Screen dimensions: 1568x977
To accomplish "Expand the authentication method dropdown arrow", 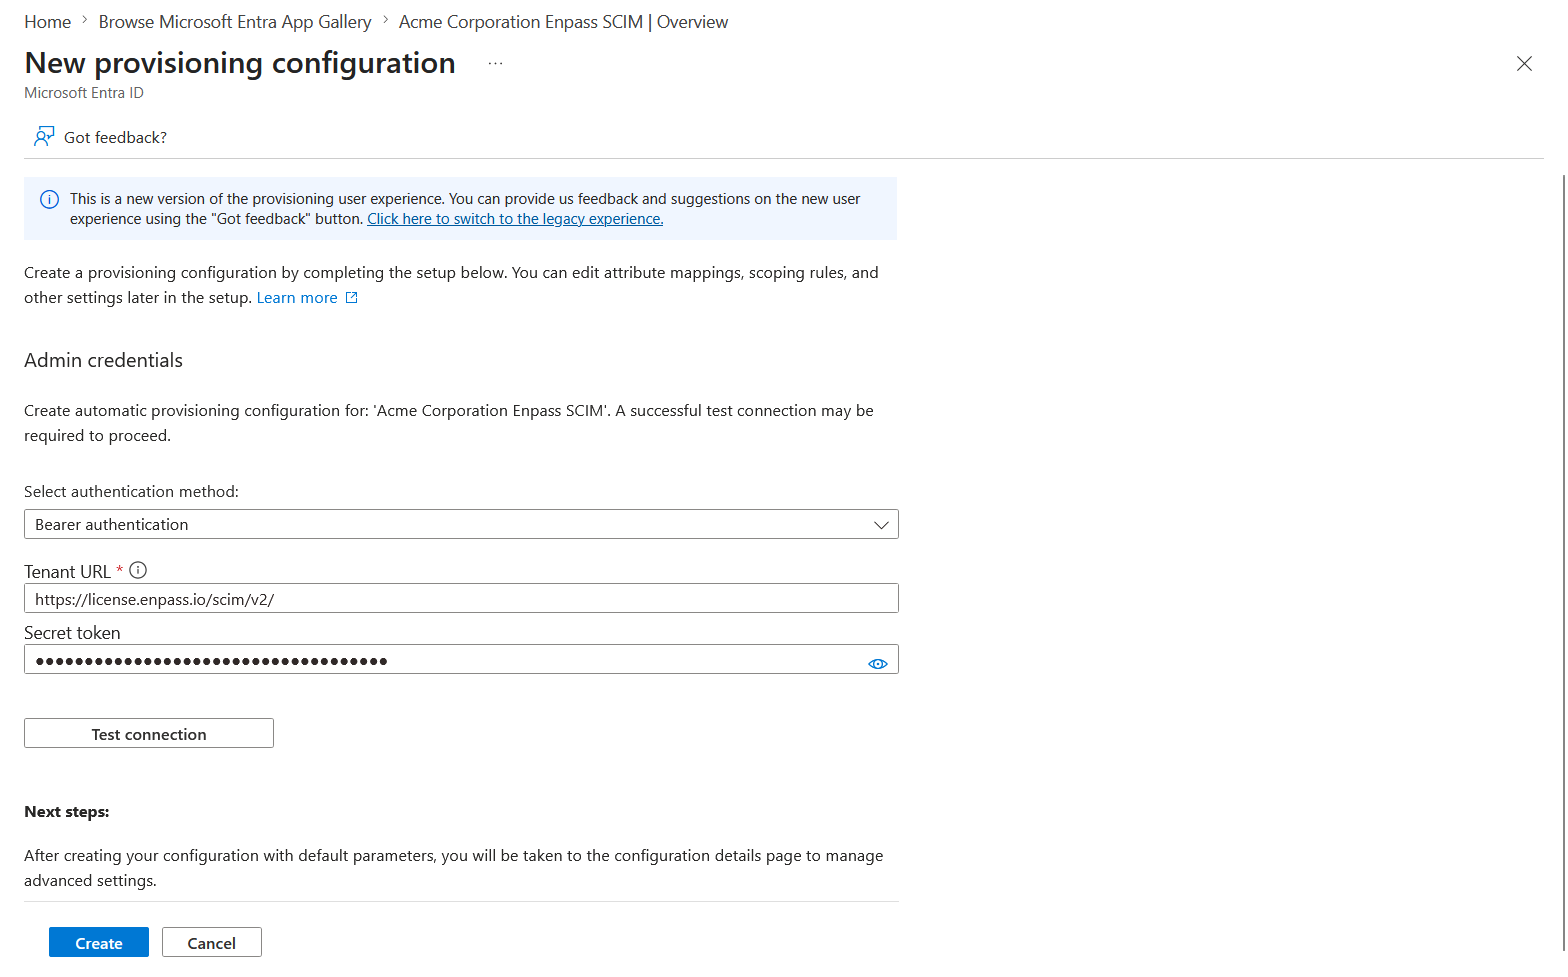I will click(x=881, y=525).
